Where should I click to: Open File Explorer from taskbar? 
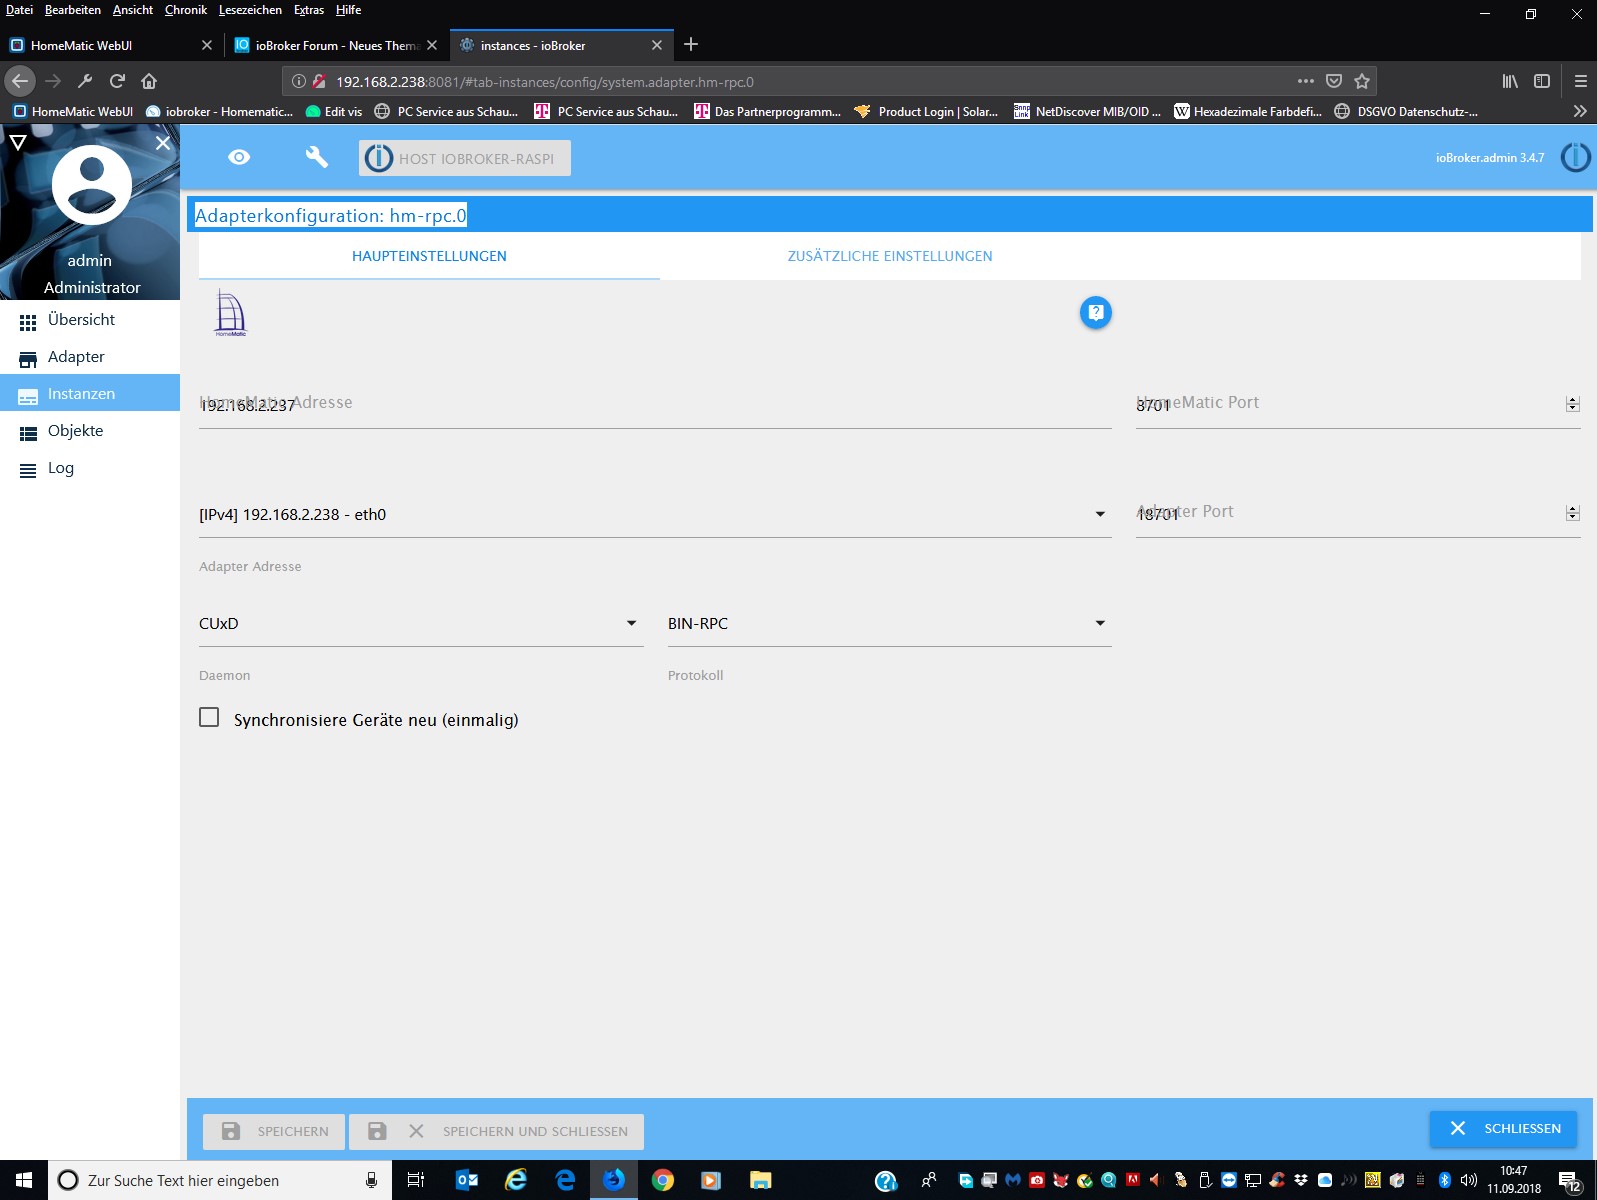[760, 1180]
